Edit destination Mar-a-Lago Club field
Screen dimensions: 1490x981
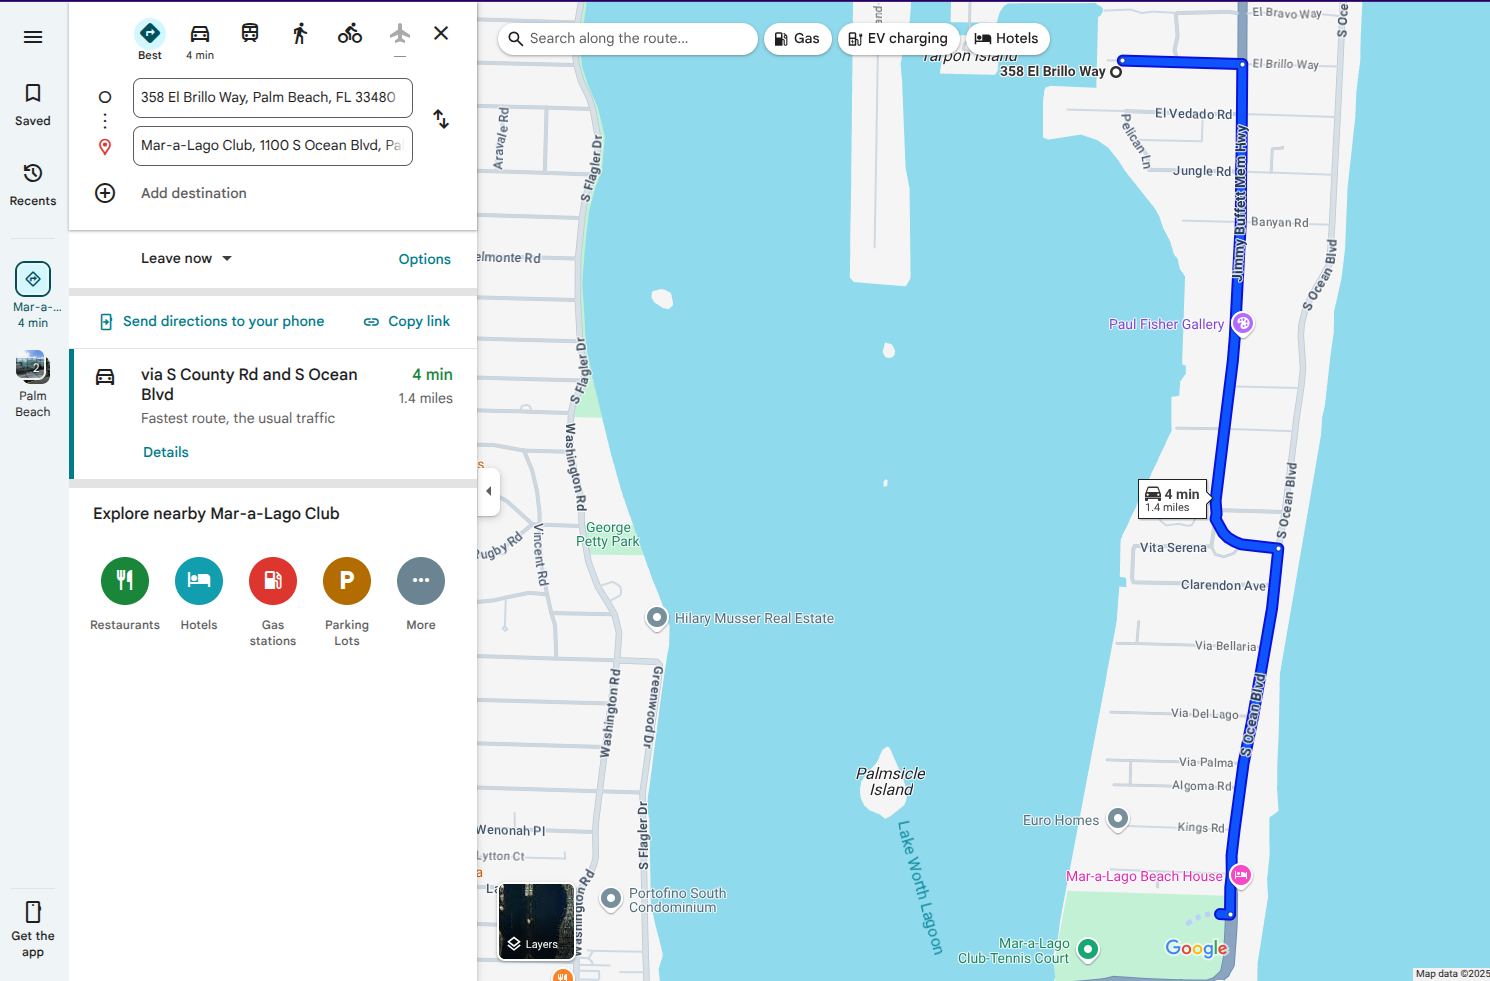pos(273,146)
